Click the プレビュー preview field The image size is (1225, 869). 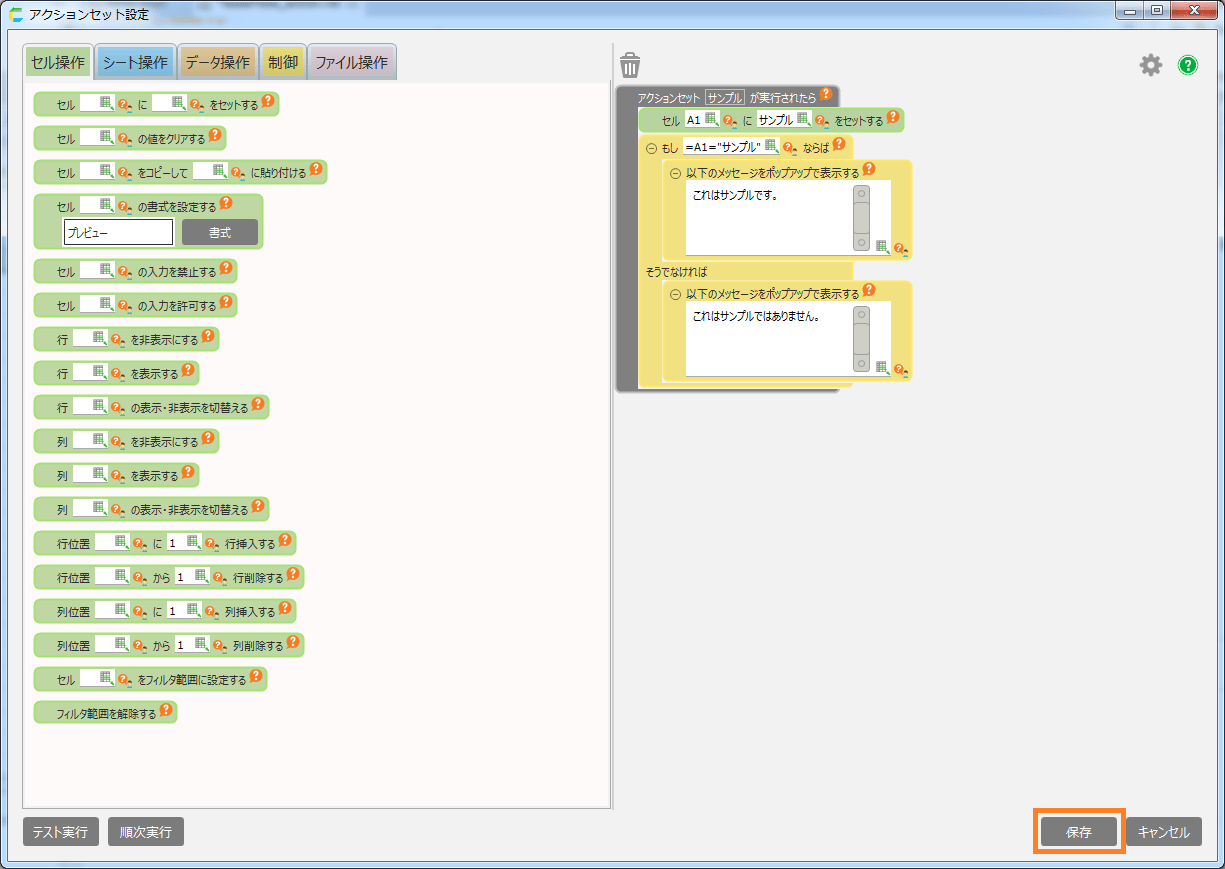[118, 233]
